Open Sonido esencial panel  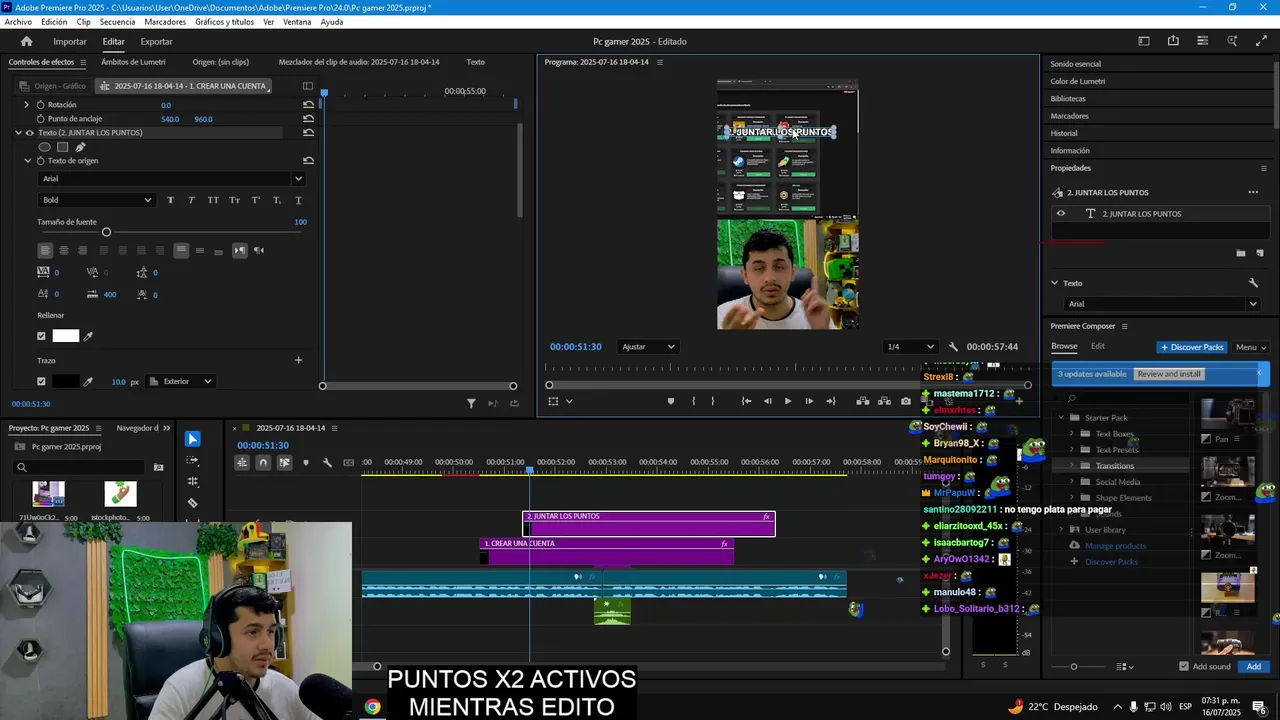click(1075, 63)
